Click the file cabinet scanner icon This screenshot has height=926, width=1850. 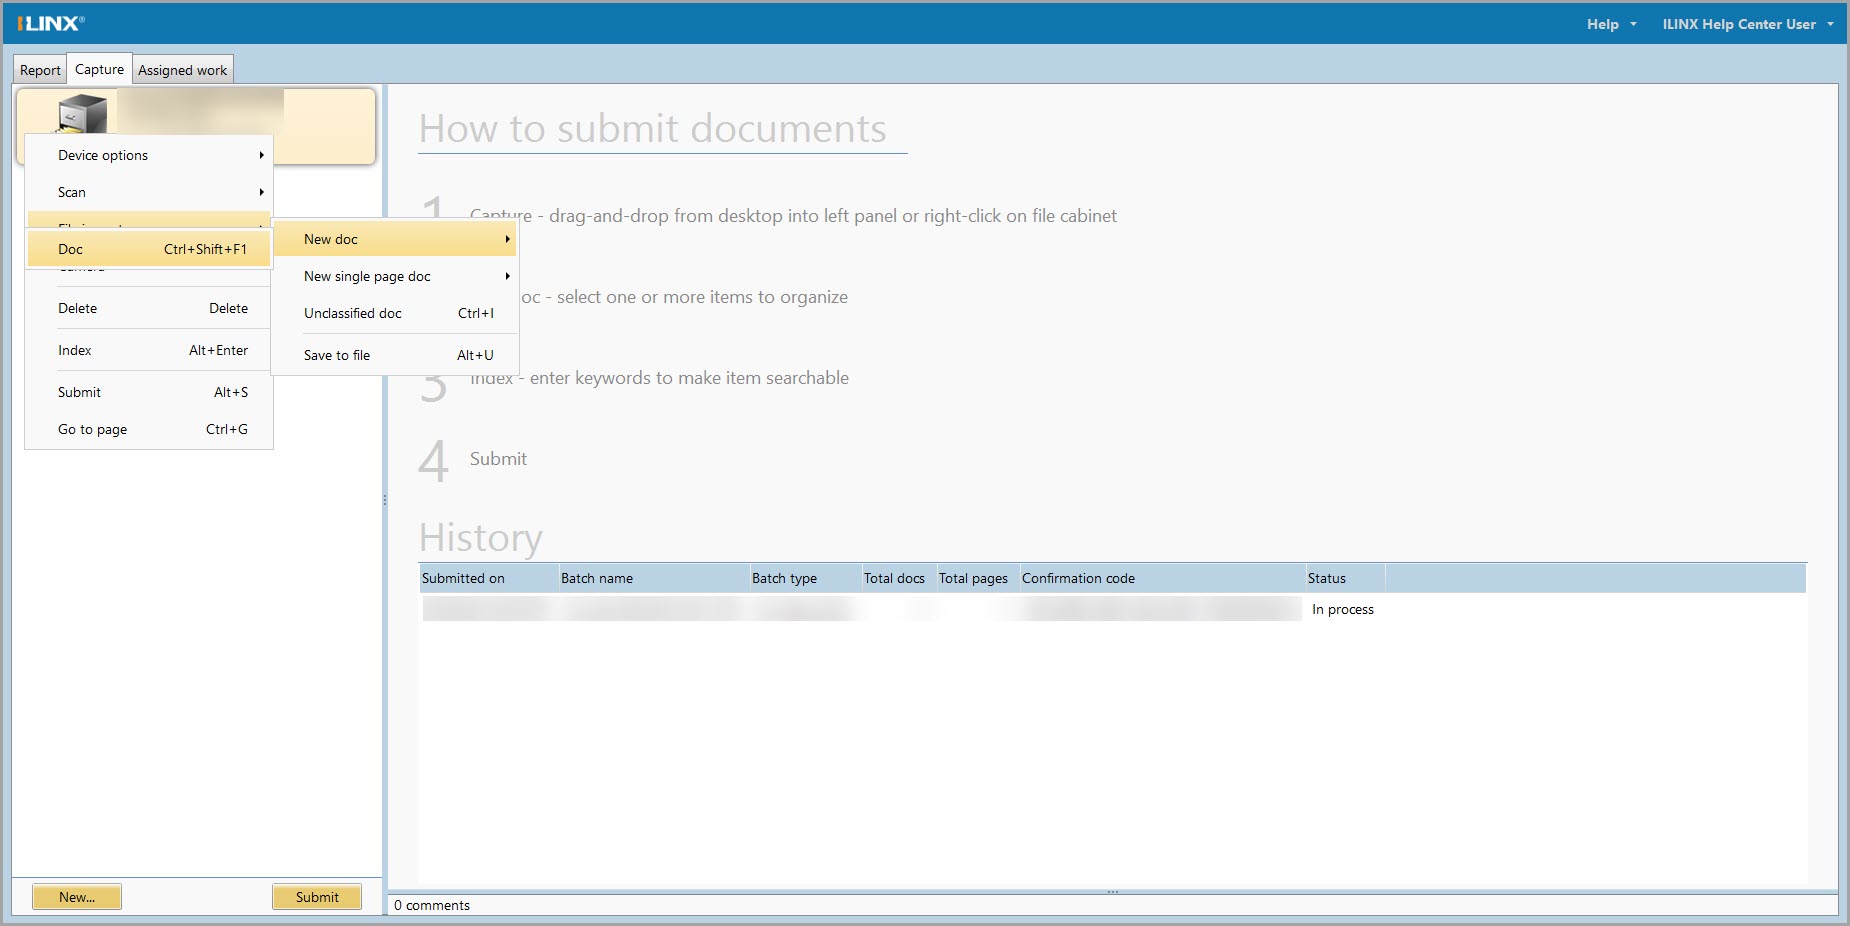[82, 114]
